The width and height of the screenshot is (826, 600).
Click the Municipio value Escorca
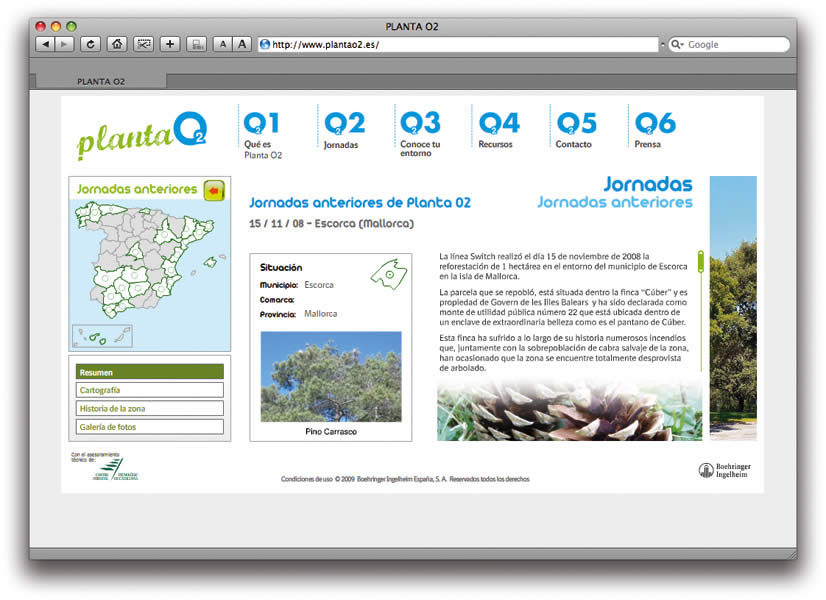tap(319, 285)
